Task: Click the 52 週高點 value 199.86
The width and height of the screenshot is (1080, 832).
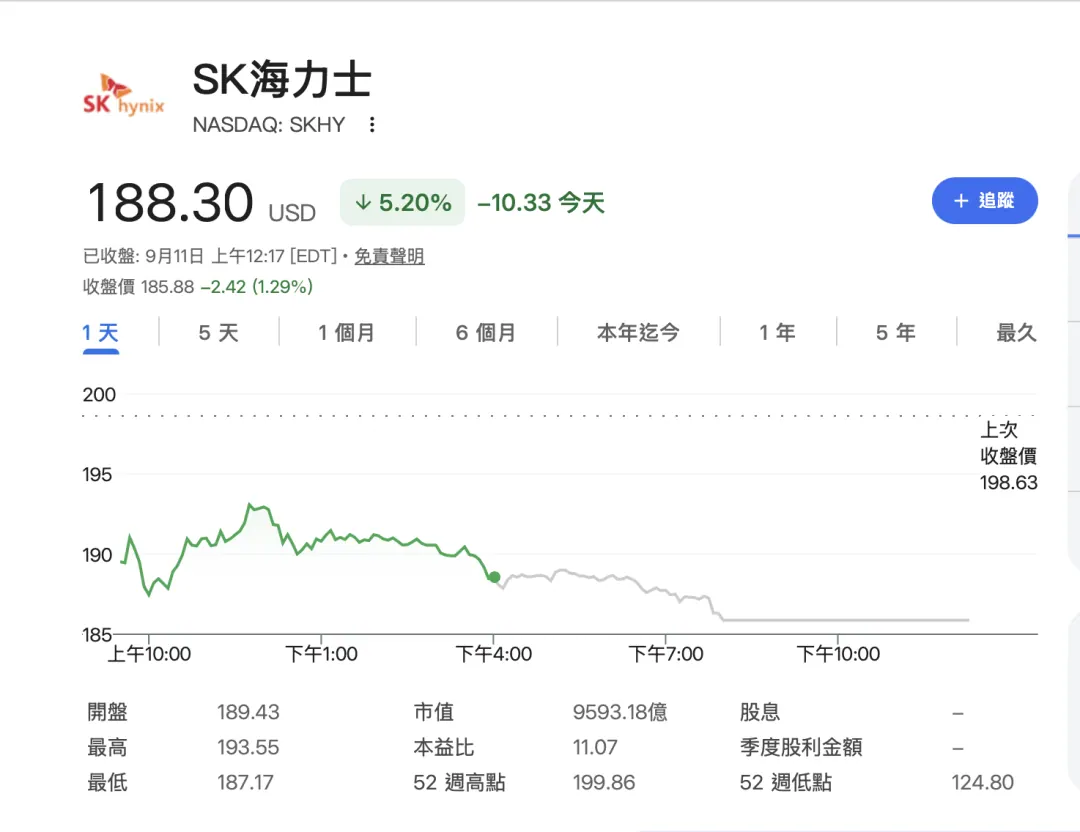Action: pyautogui.click(x=603, y=782)
